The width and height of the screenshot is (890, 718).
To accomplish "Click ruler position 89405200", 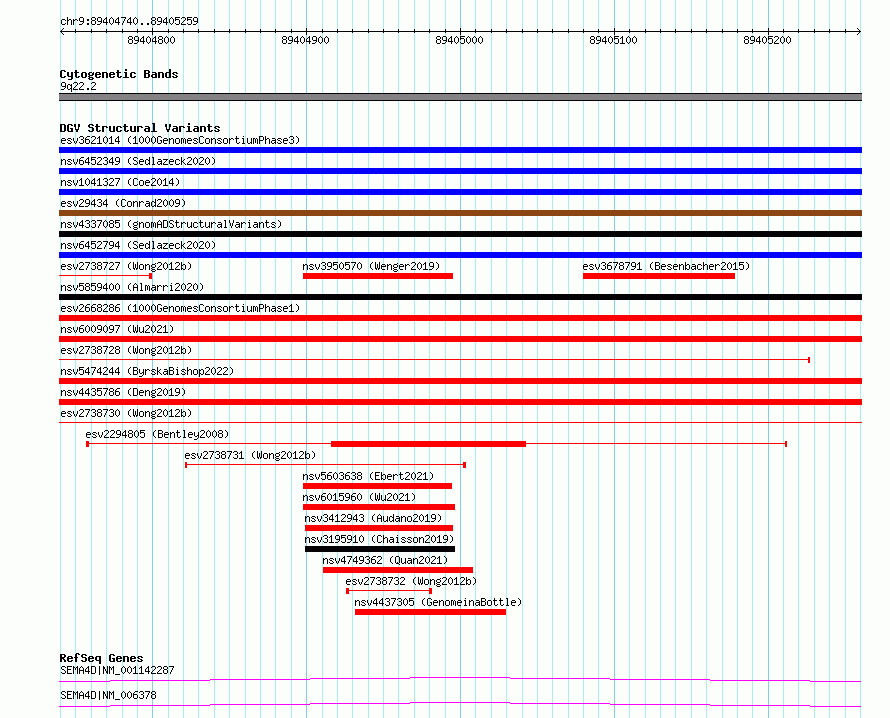I will pyautogui.click(x=767, y=40).
